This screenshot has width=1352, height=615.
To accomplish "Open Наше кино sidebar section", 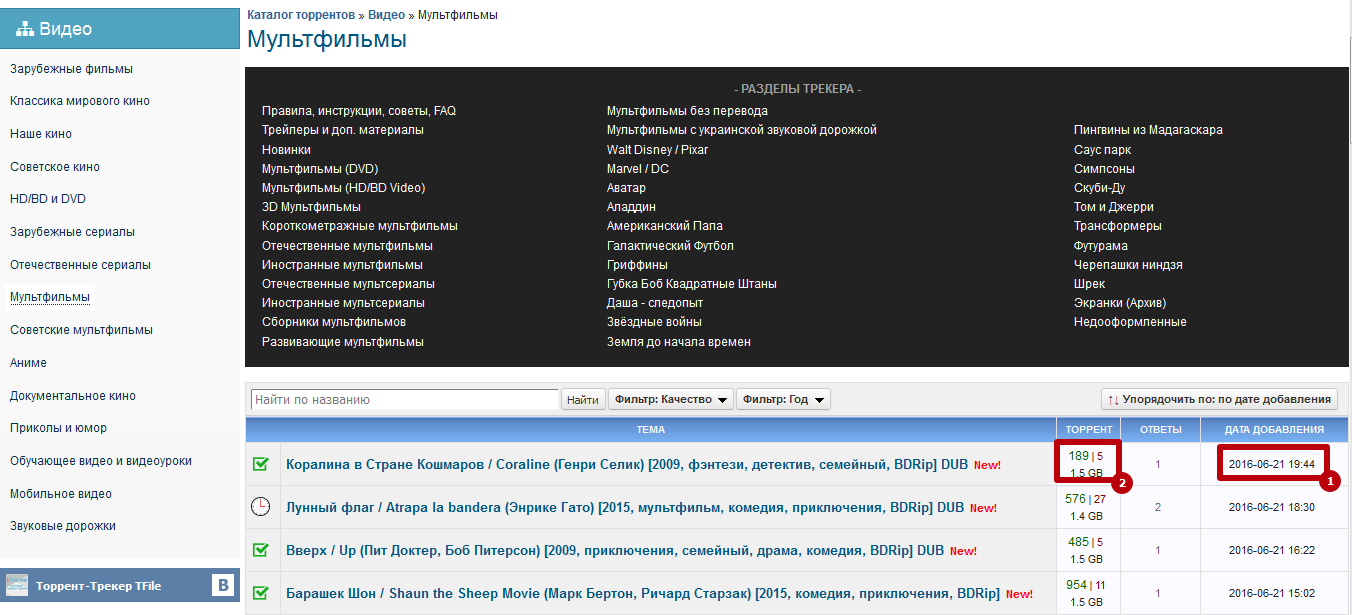I will tap(41, 134).
